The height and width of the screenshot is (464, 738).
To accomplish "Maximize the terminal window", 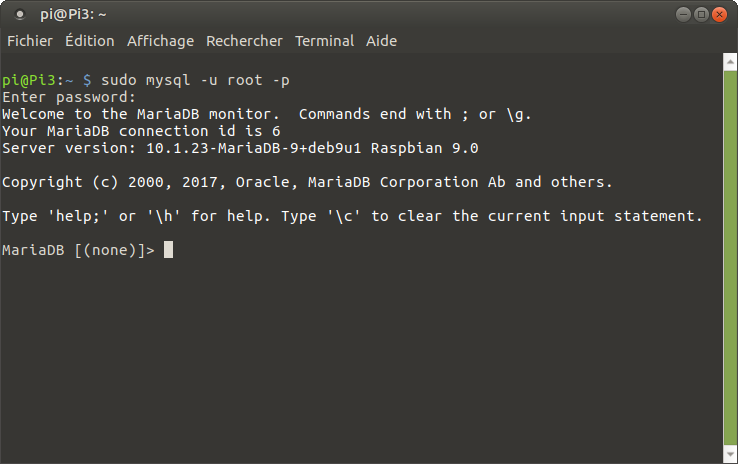I will (x=701, y=14).
